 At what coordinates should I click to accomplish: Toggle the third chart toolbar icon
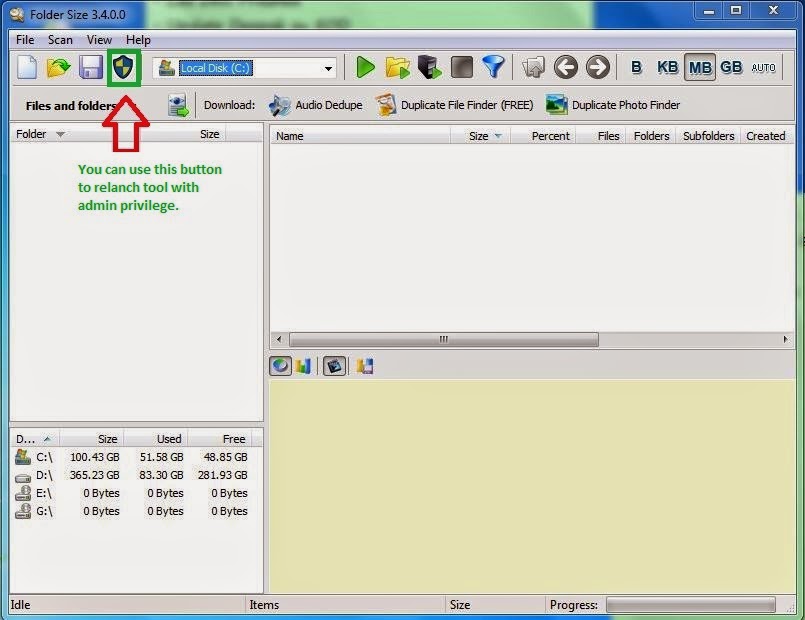pyautogui.click(x=334, y=366)
